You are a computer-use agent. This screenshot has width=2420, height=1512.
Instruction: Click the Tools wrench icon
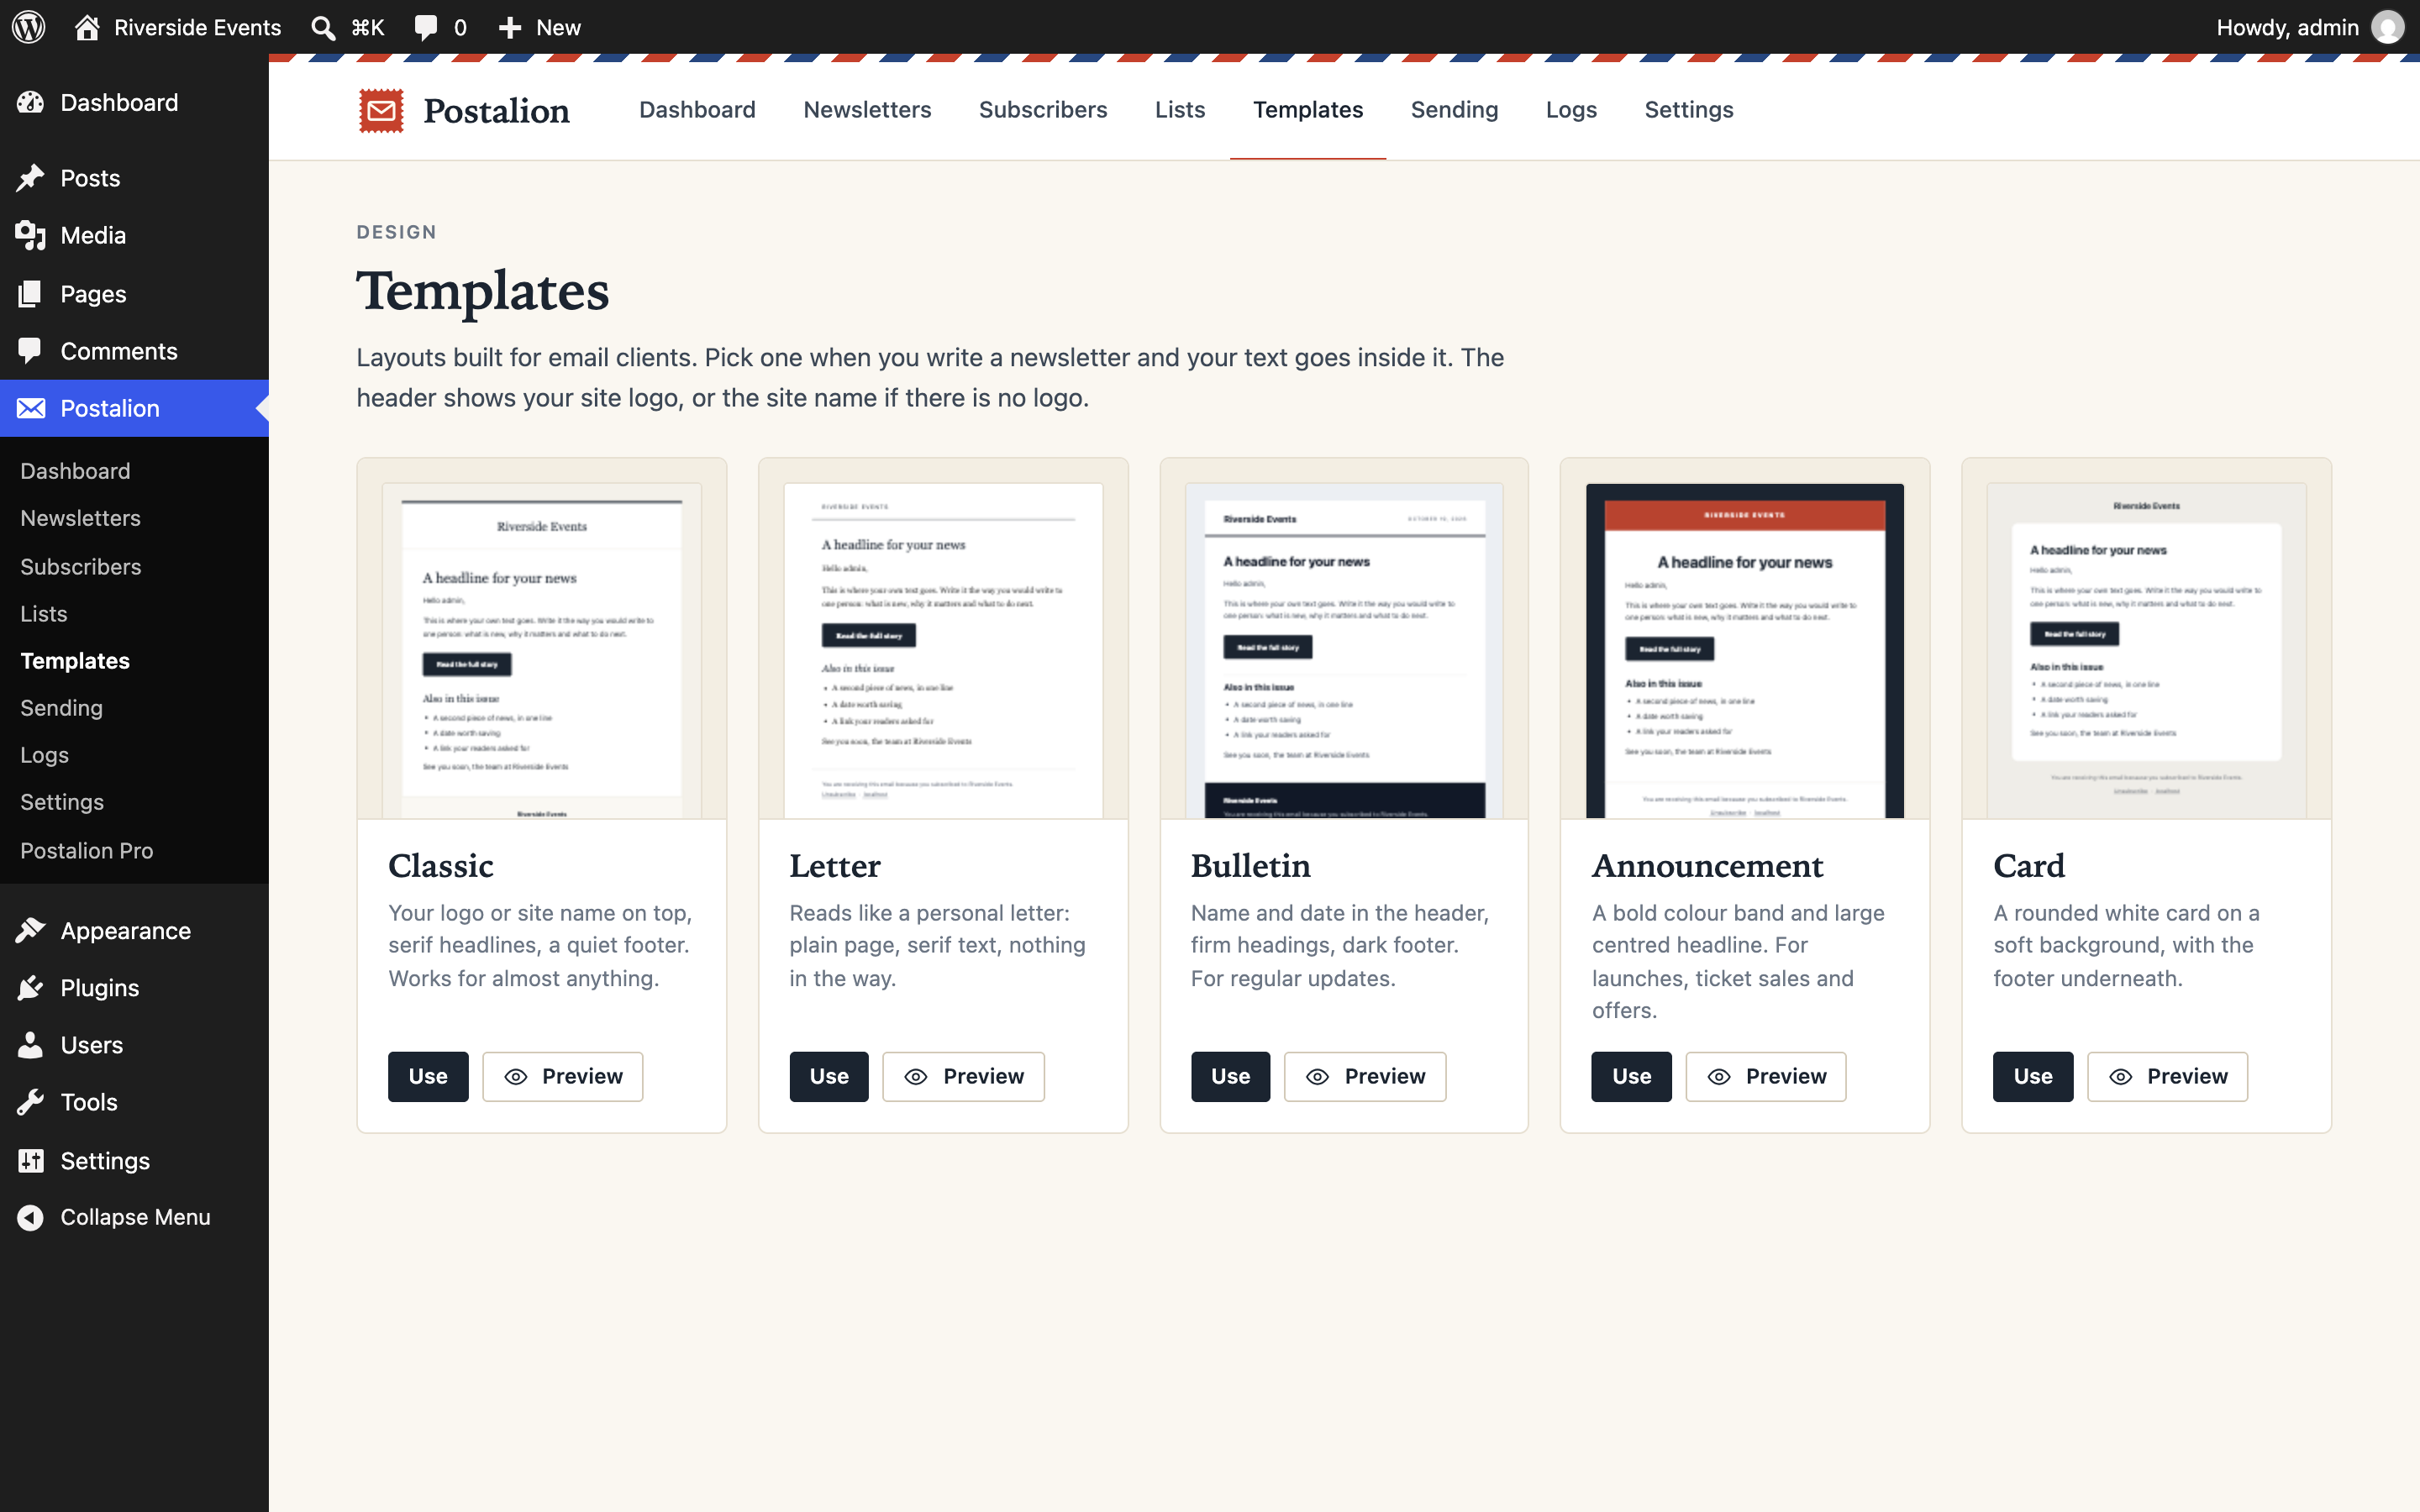[30, 1102]
